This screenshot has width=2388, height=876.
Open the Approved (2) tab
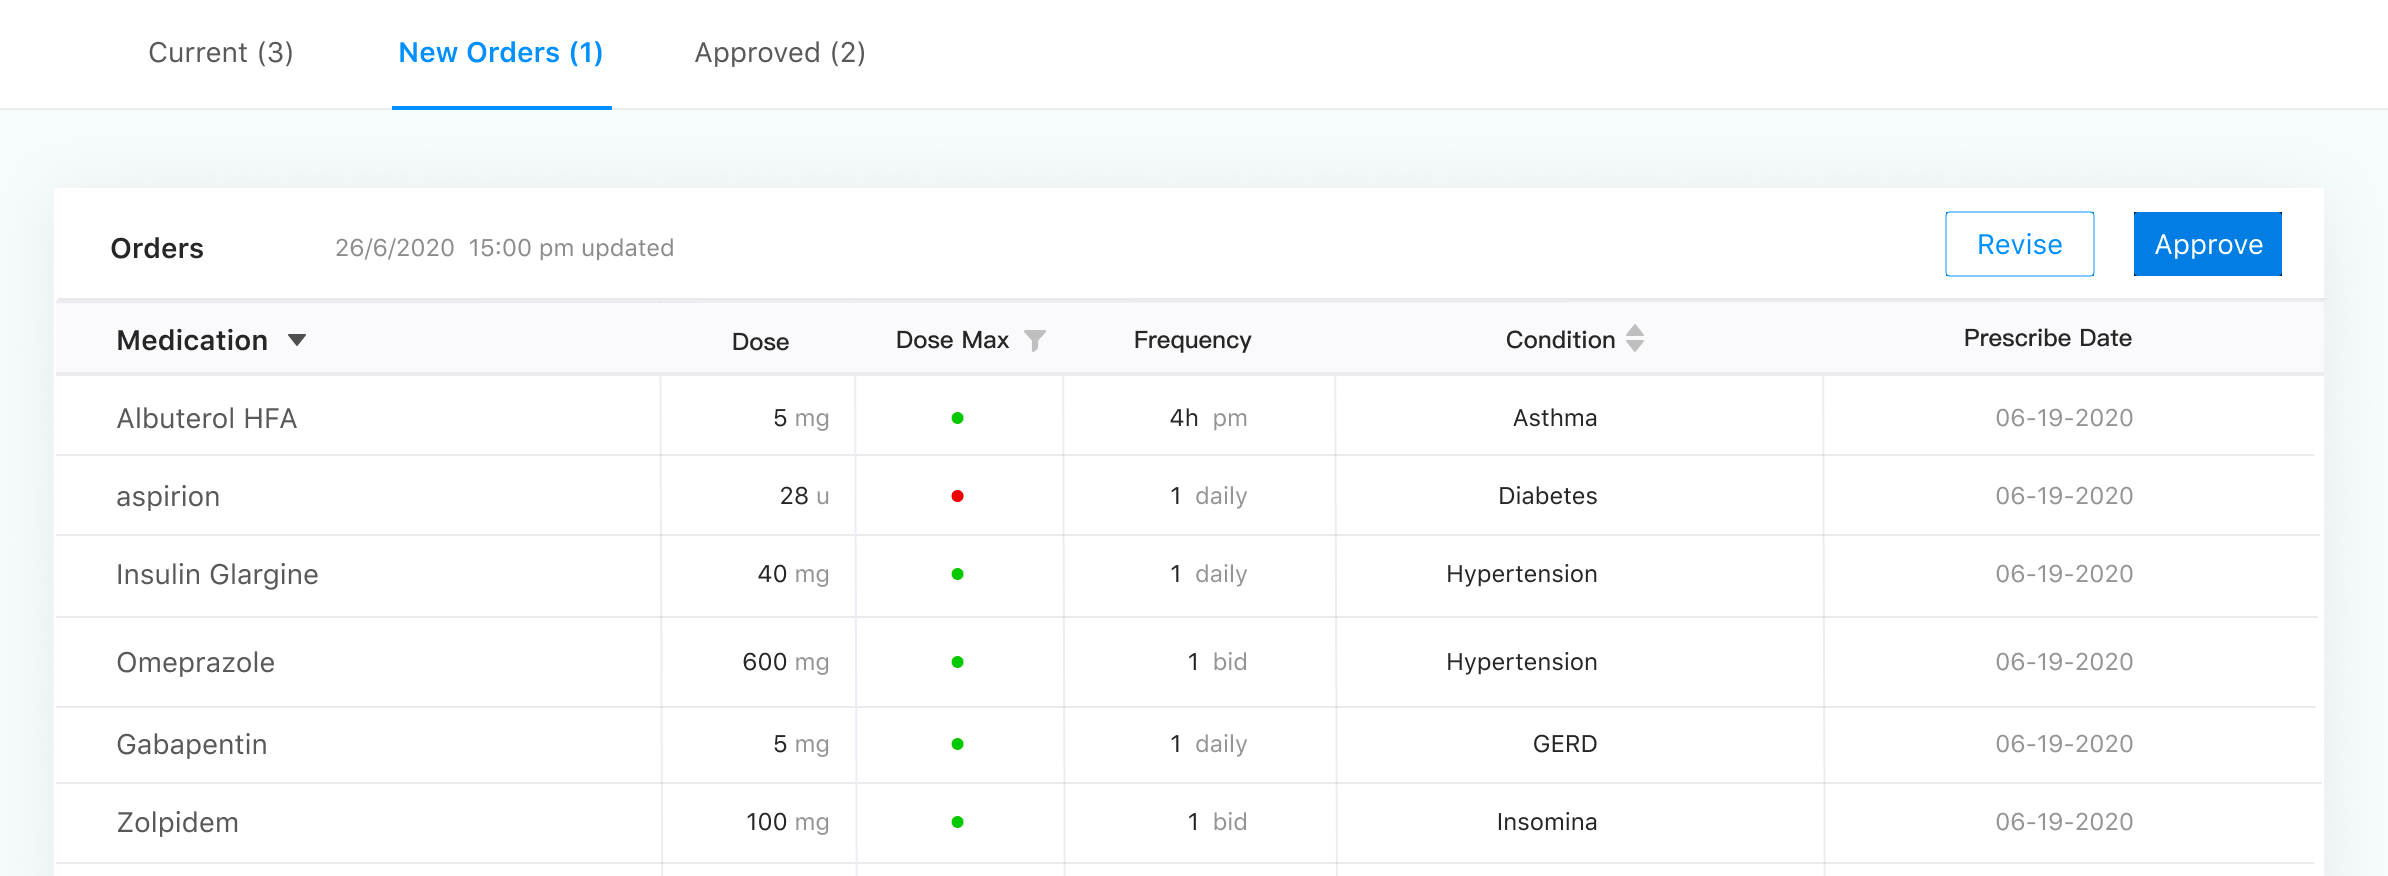(780, 53)
